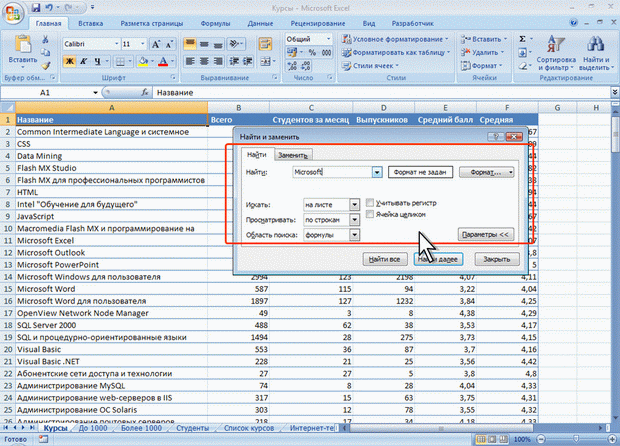Open Find and Select binoculars icon

click(596, 46)
